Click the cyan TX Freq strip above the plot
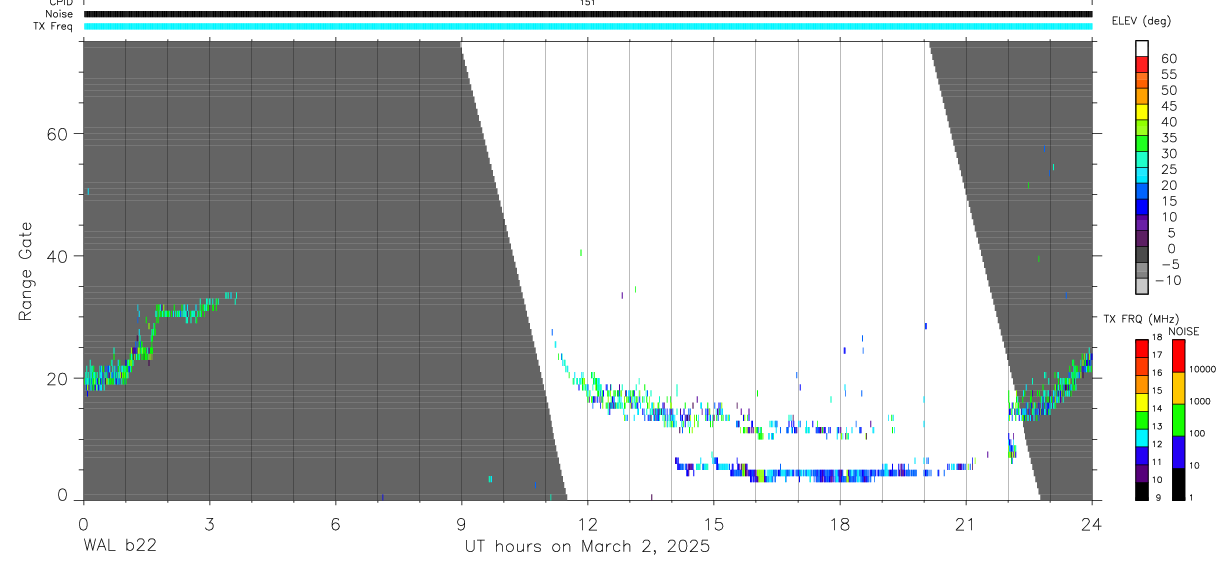The height and width of the screenshot is (567, 1228). pyautogui.click(x=588, y=26)
